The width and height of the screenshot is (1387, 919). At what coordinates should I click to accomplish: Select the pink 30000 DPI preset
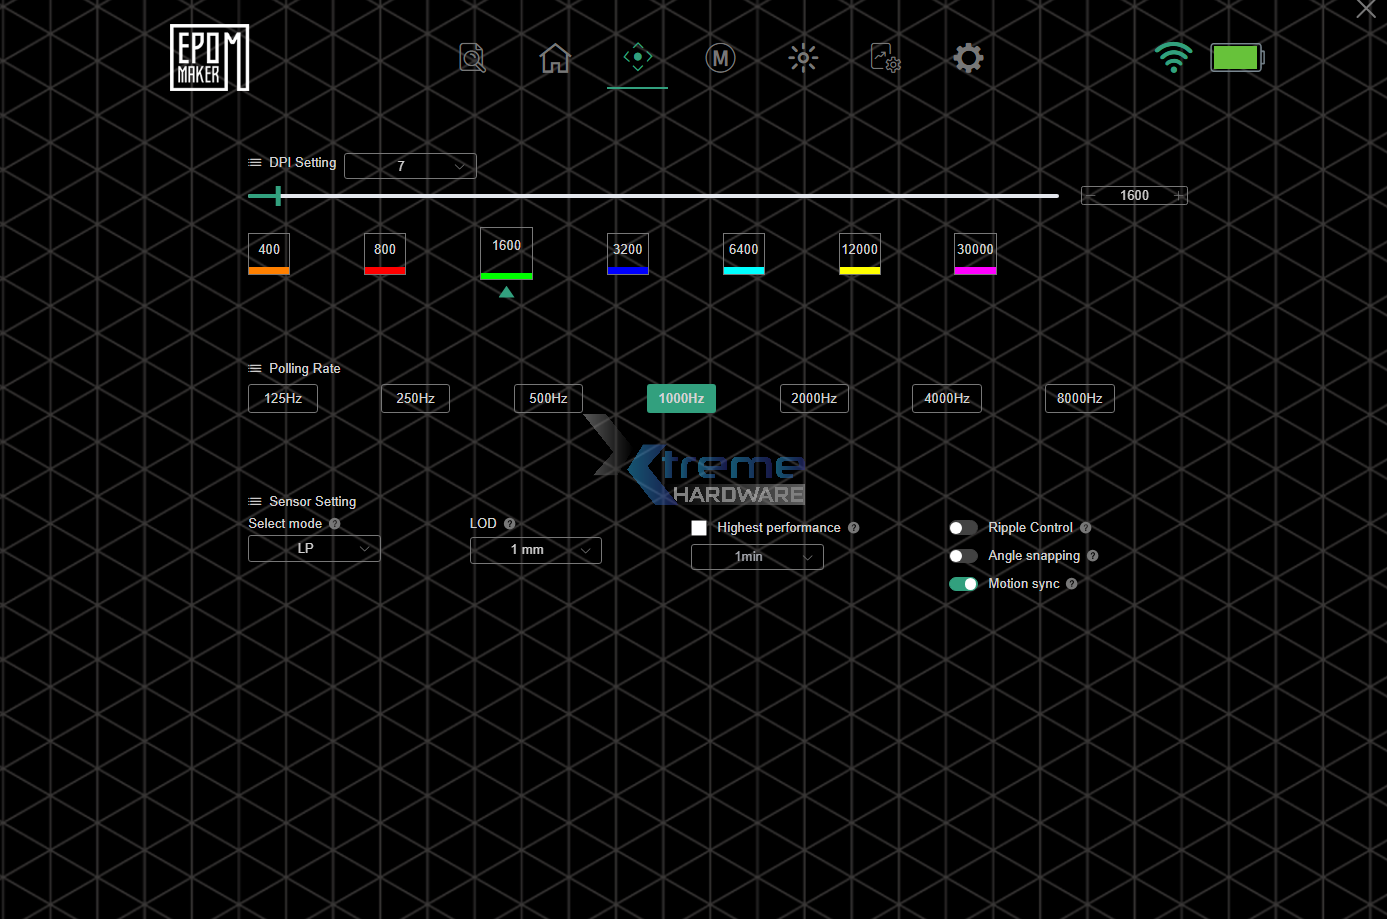[975, 254]
